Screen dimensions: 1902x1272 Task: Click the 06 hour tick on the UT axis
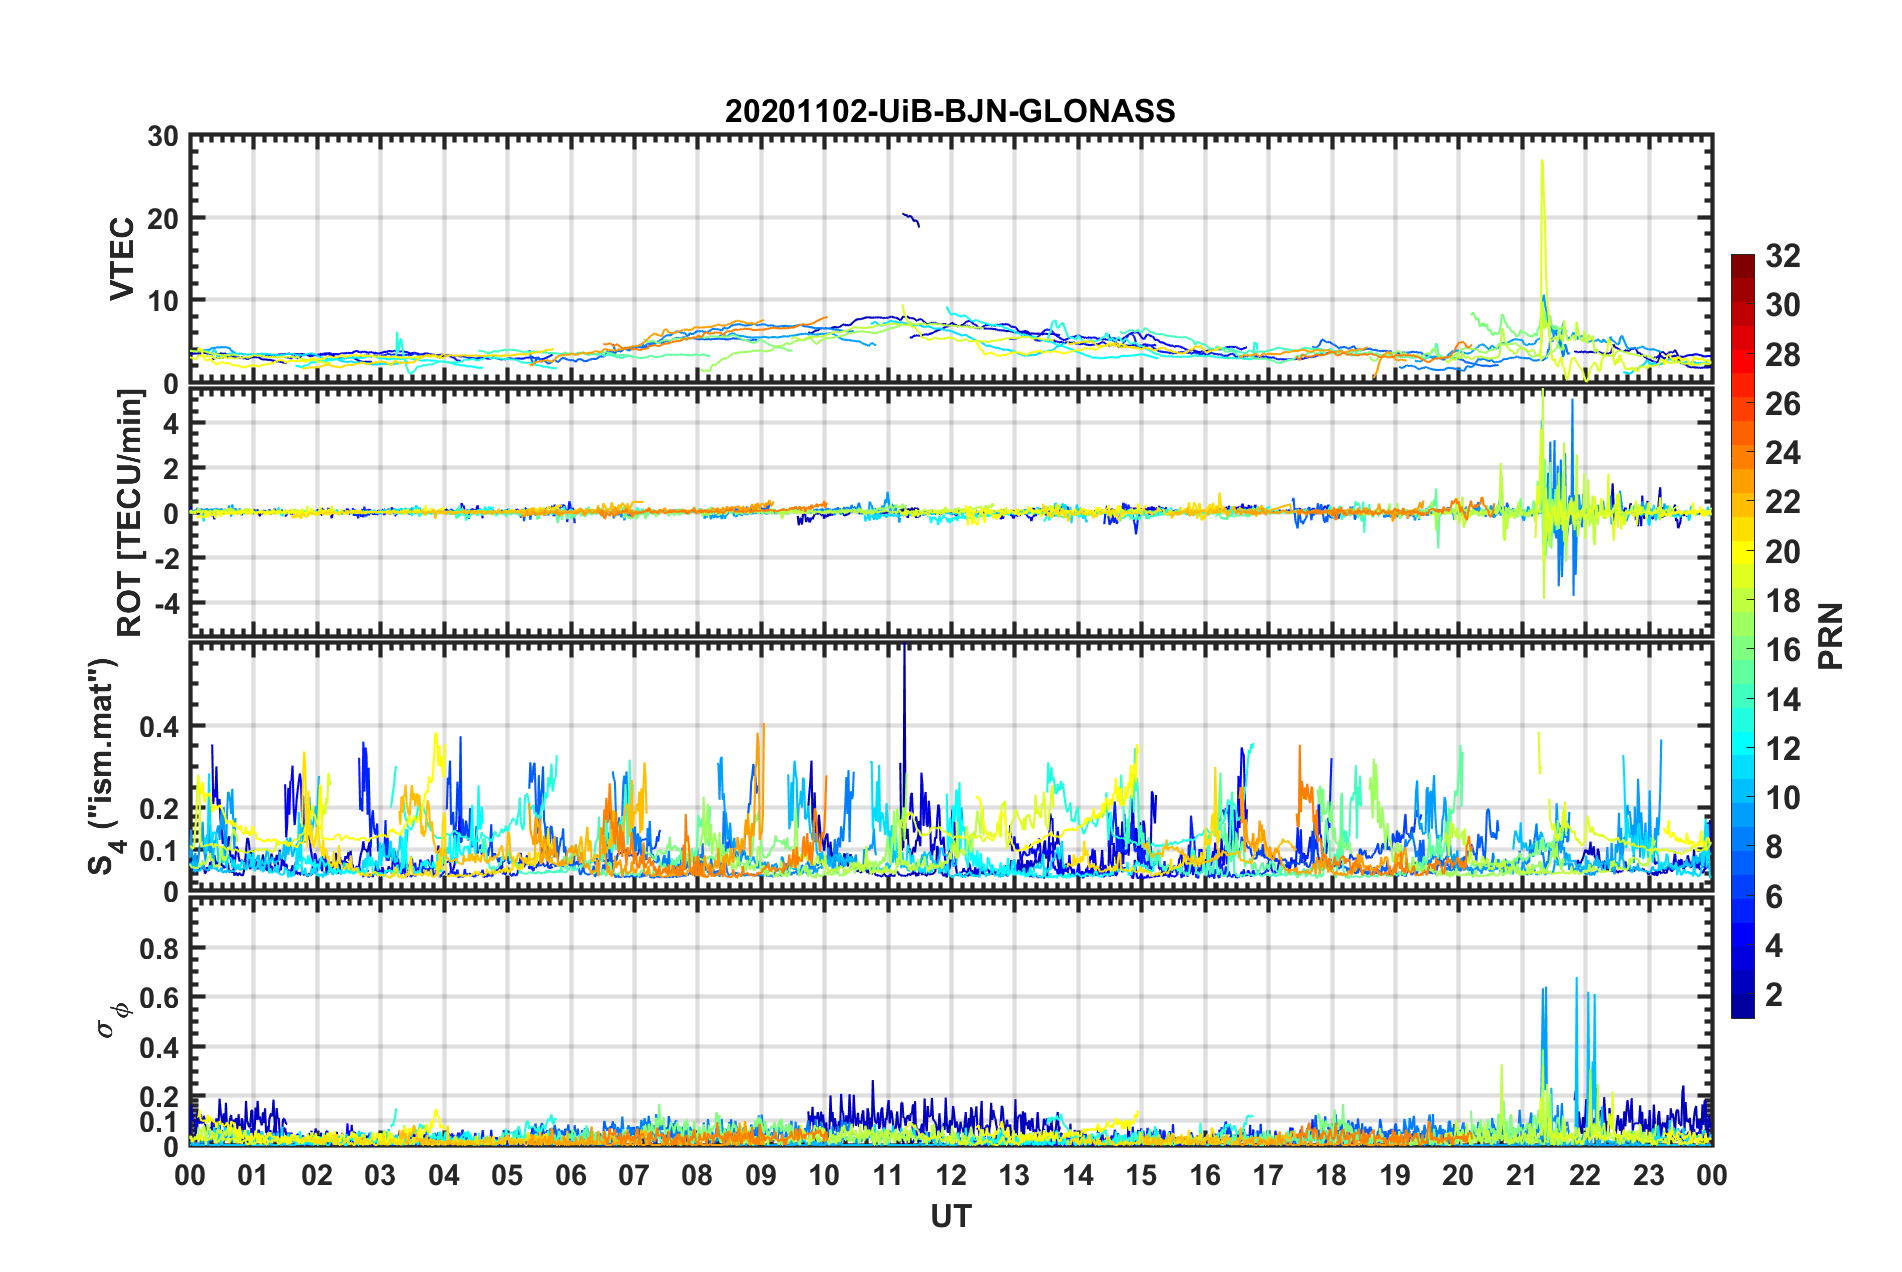coord(570,1175)
